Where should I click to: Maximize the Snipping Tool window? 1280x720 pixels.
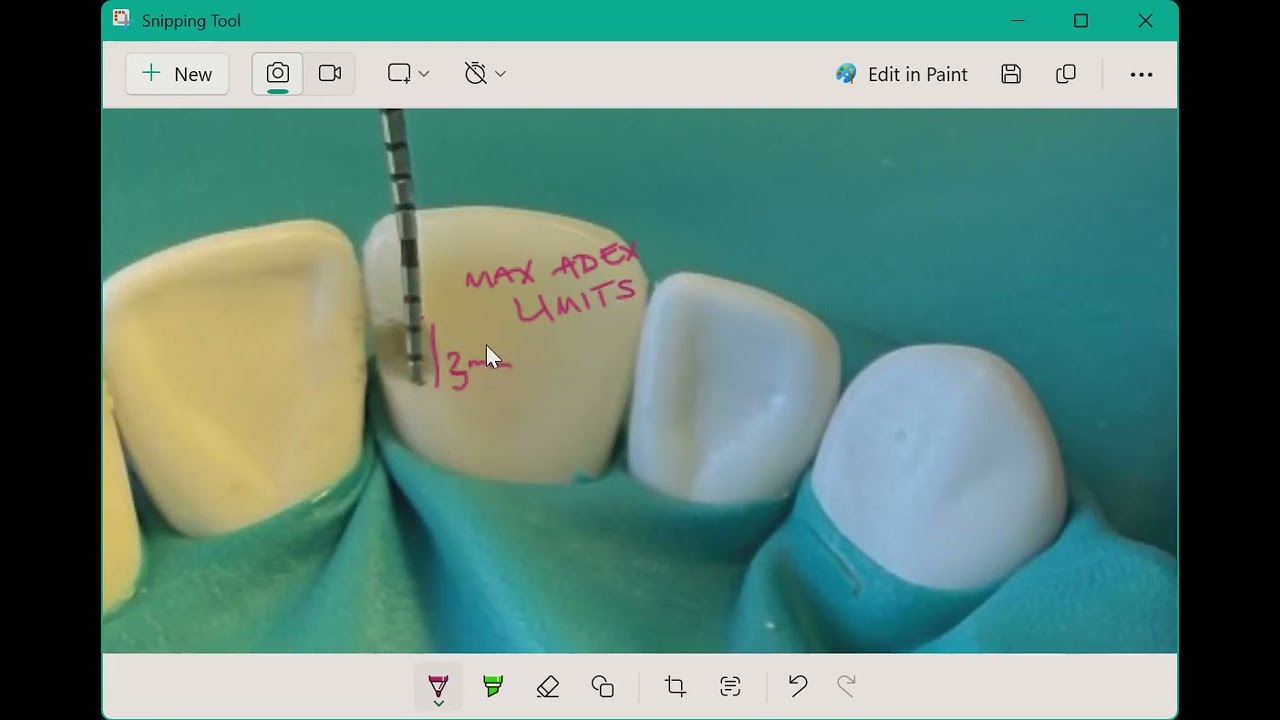(1081, 20)
